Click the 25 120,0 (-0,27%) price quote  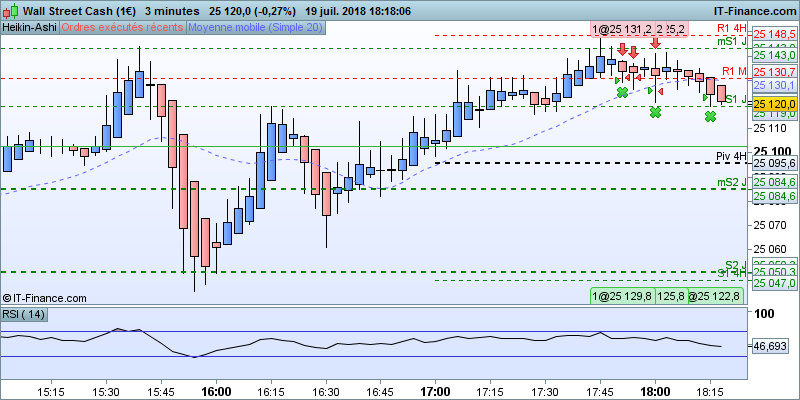[x=253, y=11]
